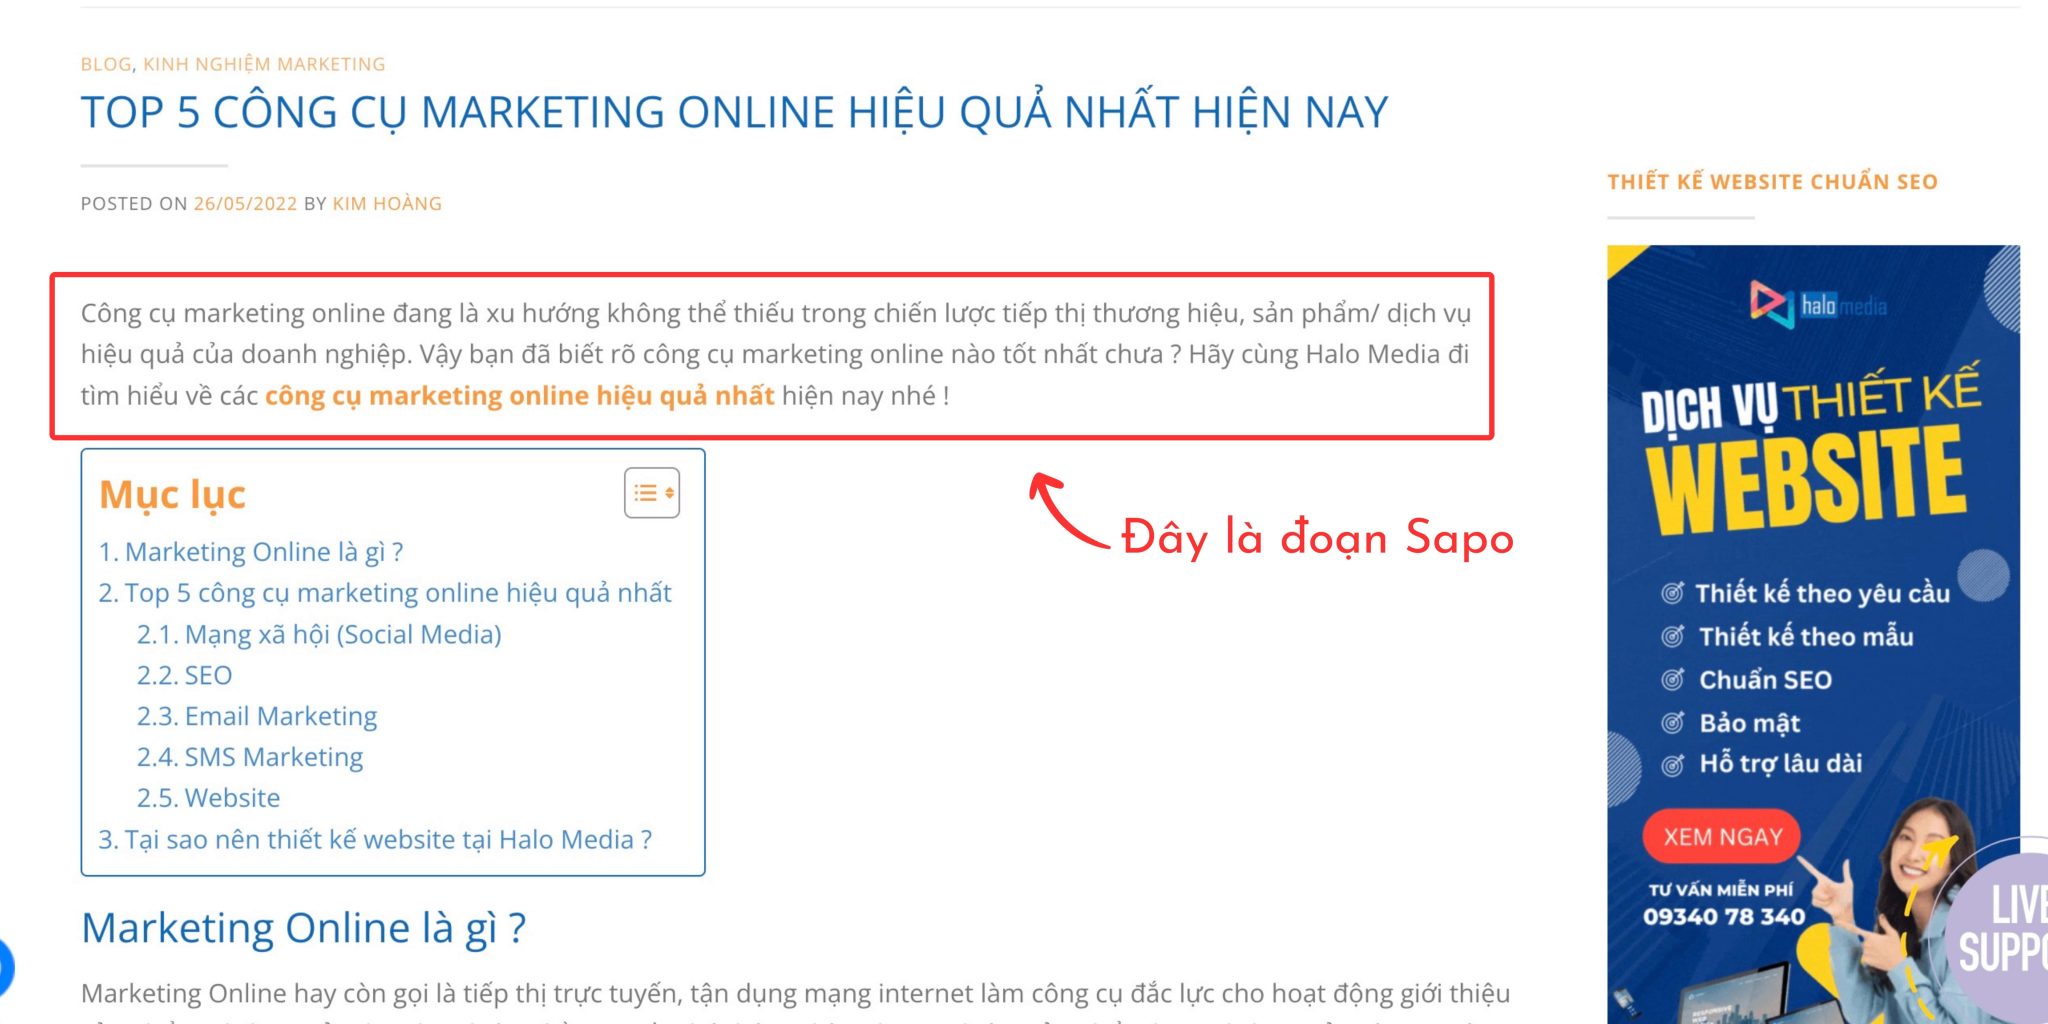
Task: Click the XEM NGAY button in the banner
Action: (x=1722, y=836)
